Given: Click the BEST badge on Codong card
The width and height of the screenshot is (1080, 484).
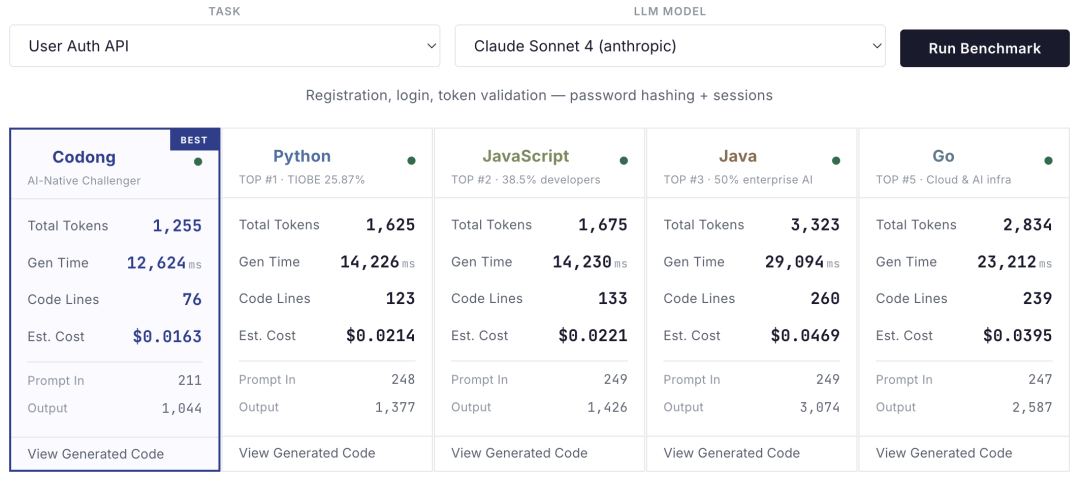Looking at the screenshot, I should (194, 140).
